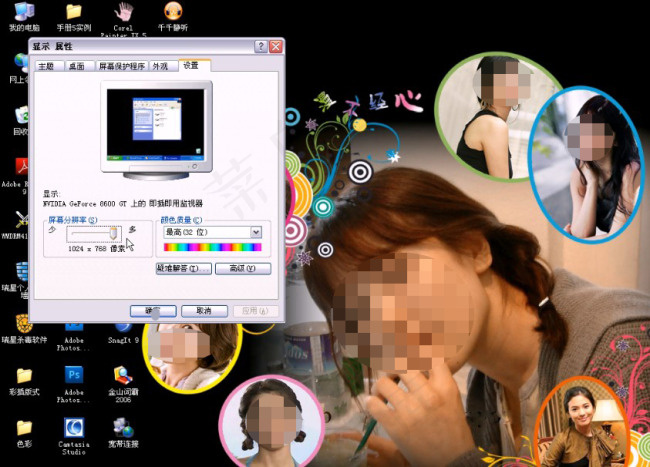Click the 取消 button

[204, 311]
